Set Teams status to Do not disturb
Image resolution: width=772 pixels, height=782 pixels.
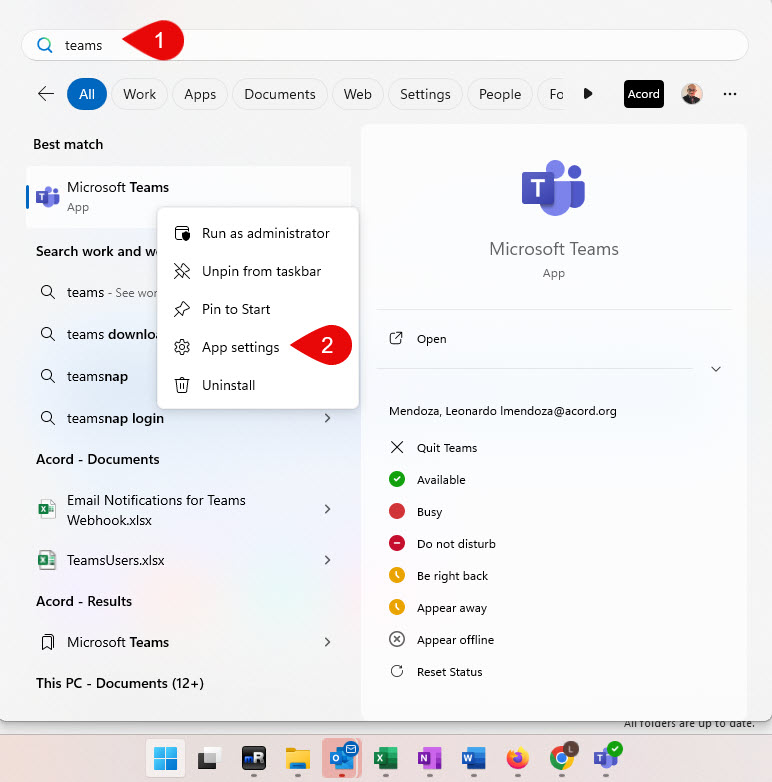pyautogui.click(x=456, y=544)
